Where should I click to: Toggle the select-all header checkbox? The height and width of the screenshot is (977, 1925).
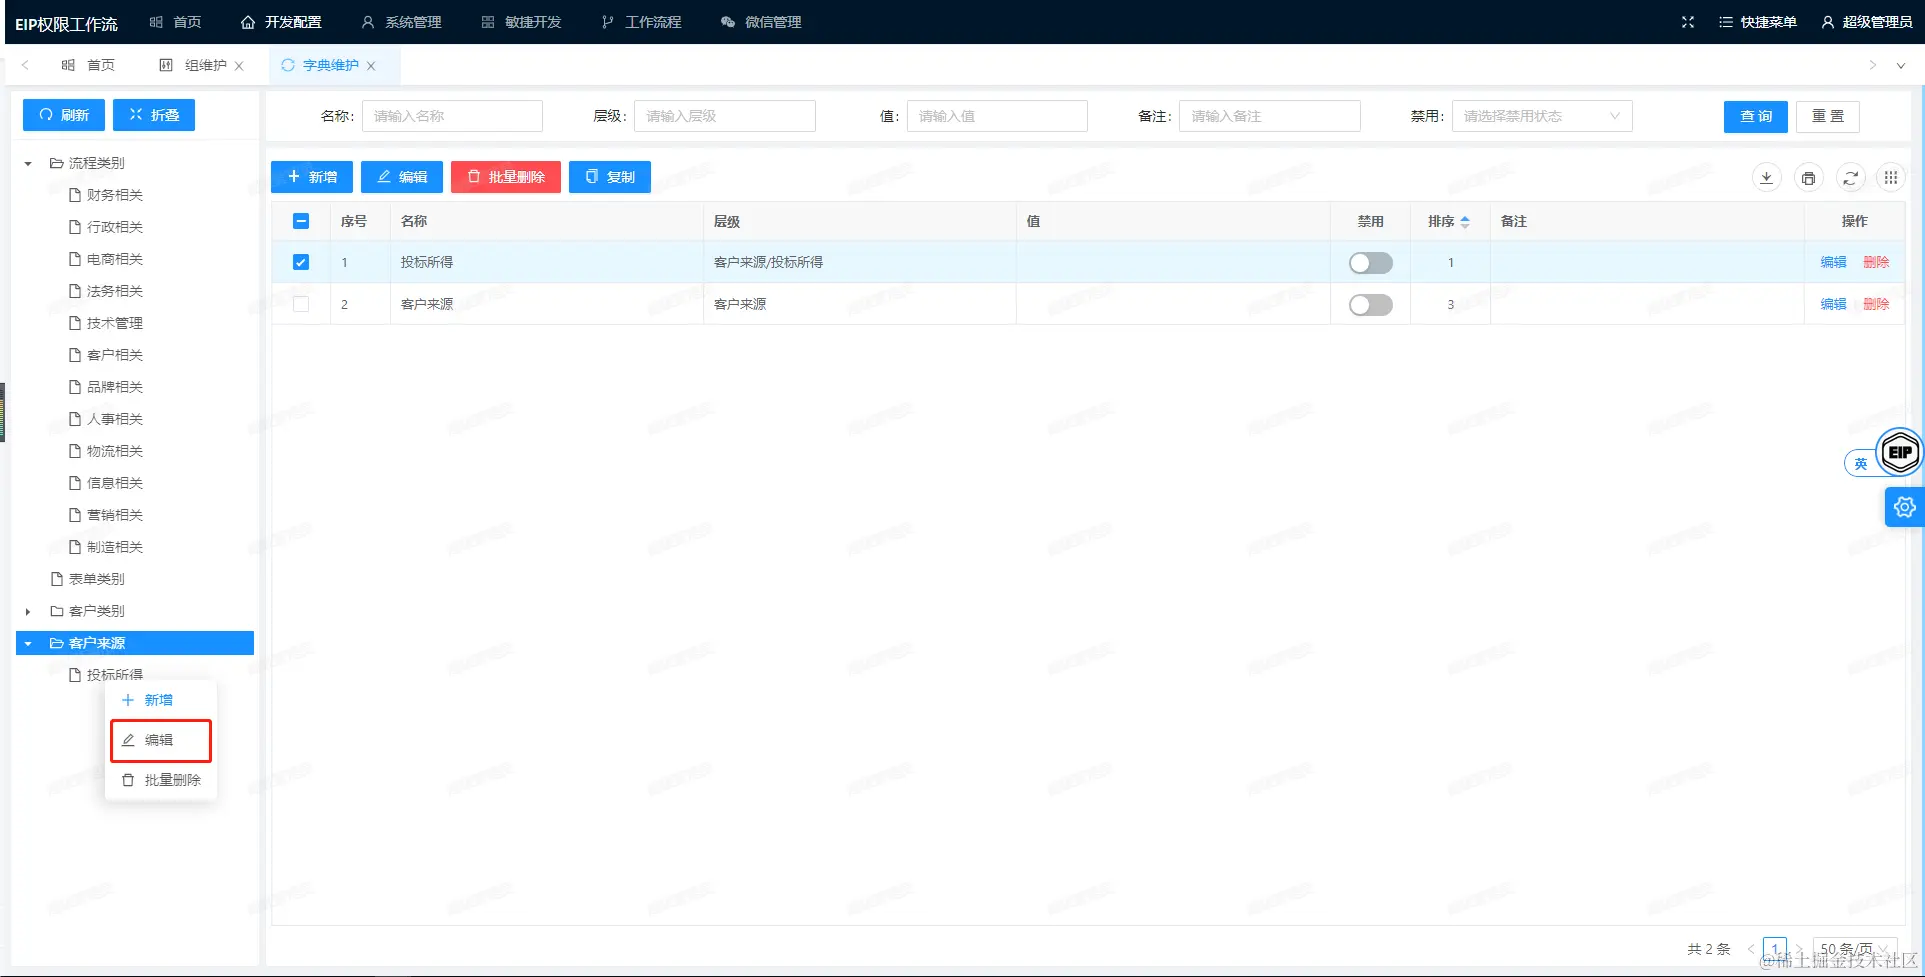tap(301, 221)
